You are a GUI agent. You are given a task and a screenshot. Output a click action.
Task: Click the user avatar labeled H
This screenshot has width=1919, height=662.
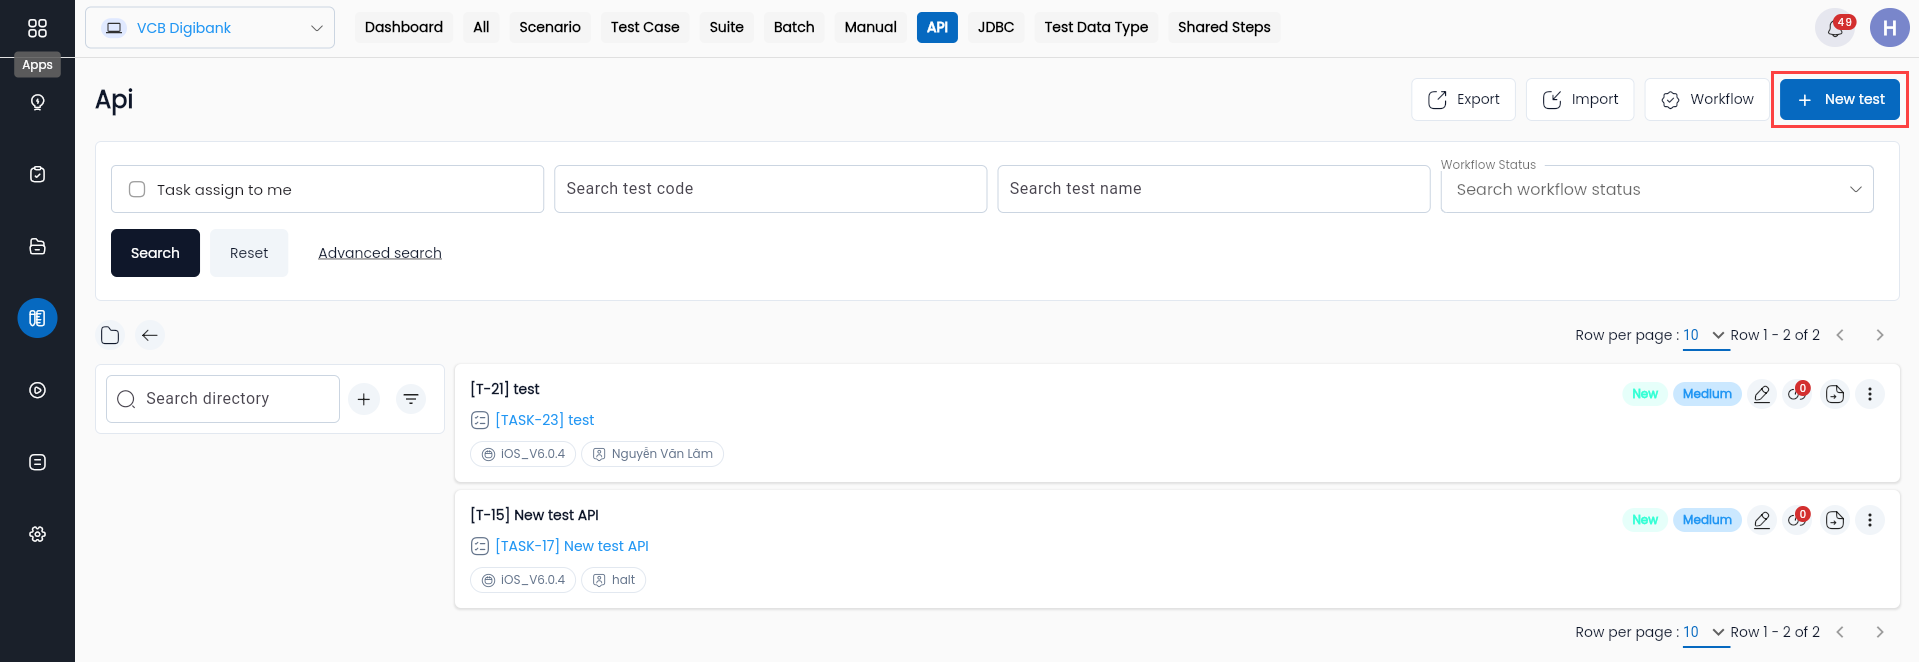pos(1889,28)
